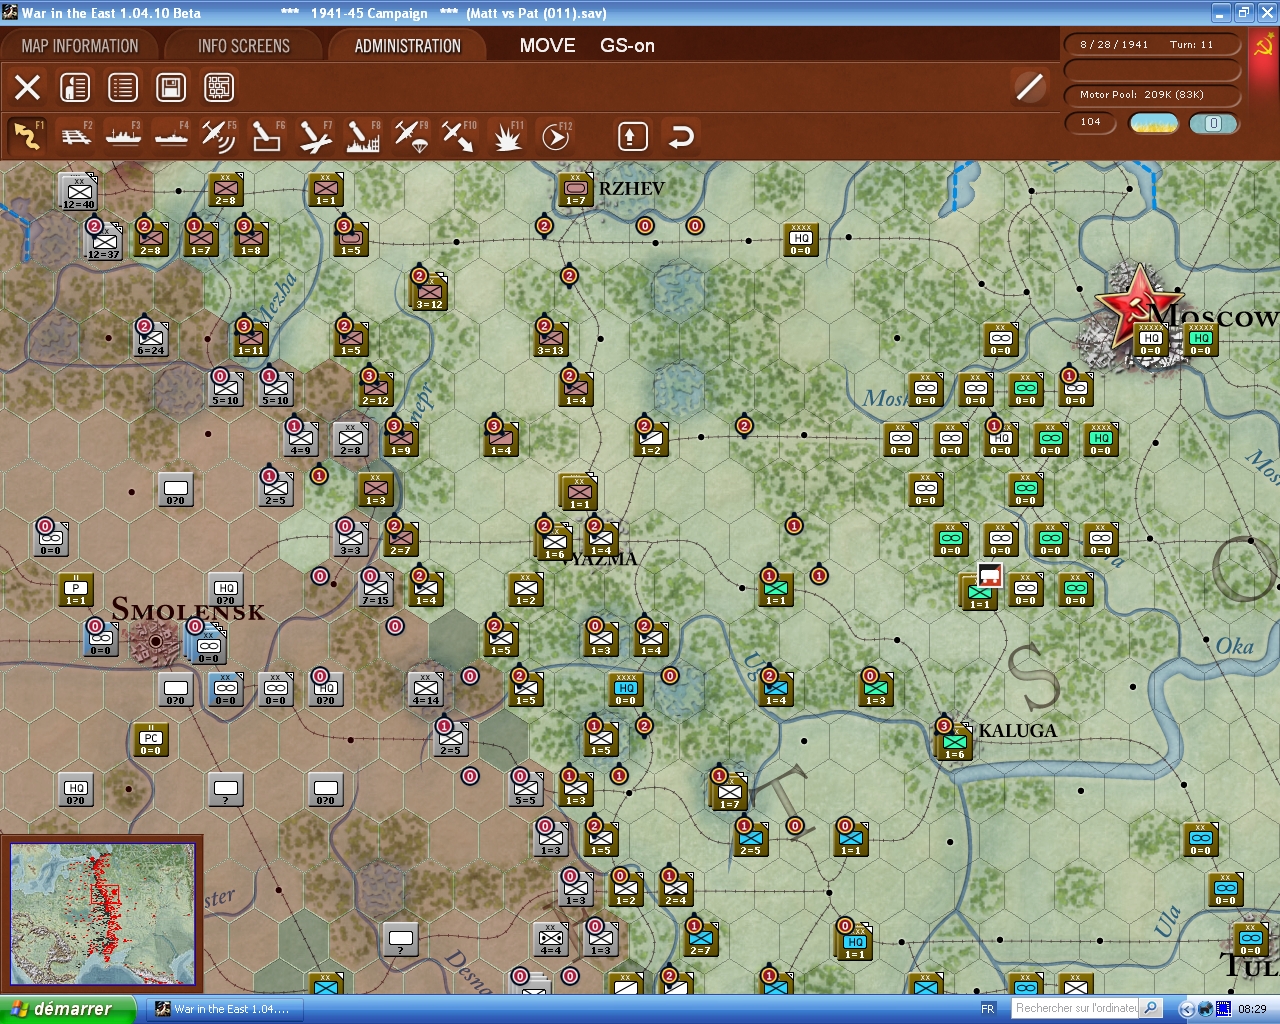The image size is (1280, 1024).
Task: Click the Smolensk city hex
Action: point(156,639)
